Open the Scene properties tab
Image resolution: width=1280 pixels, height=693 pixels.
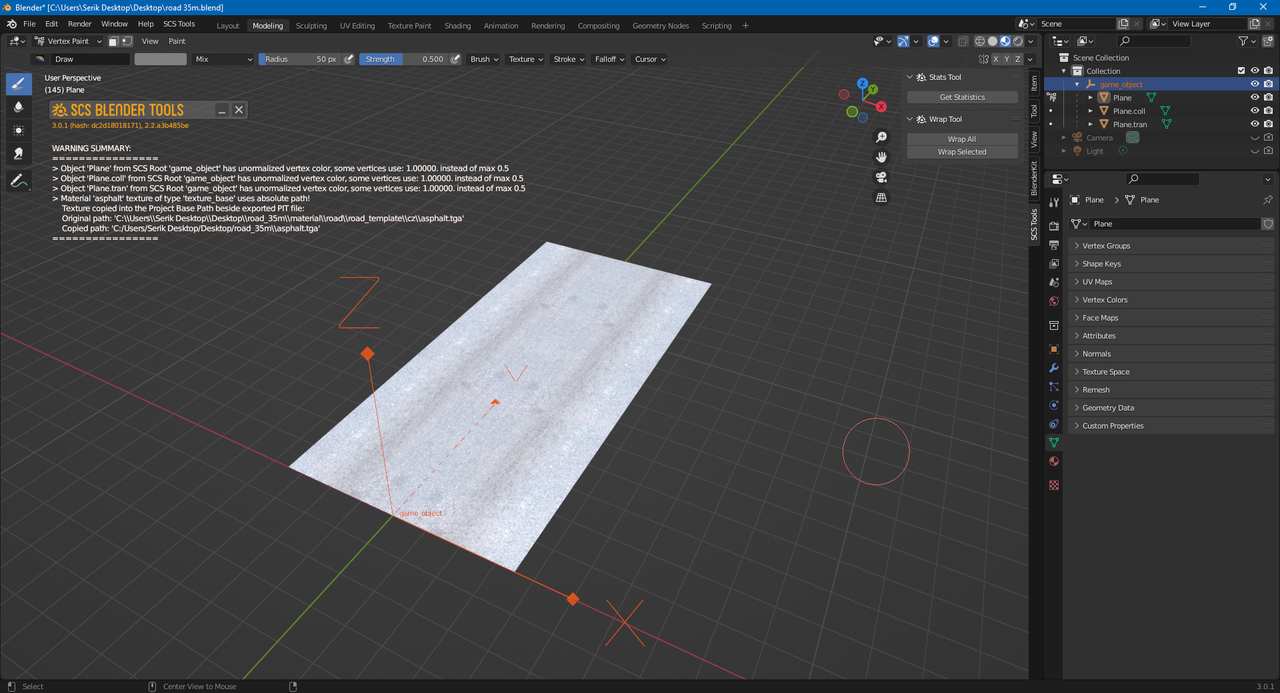pos(1054,282)
